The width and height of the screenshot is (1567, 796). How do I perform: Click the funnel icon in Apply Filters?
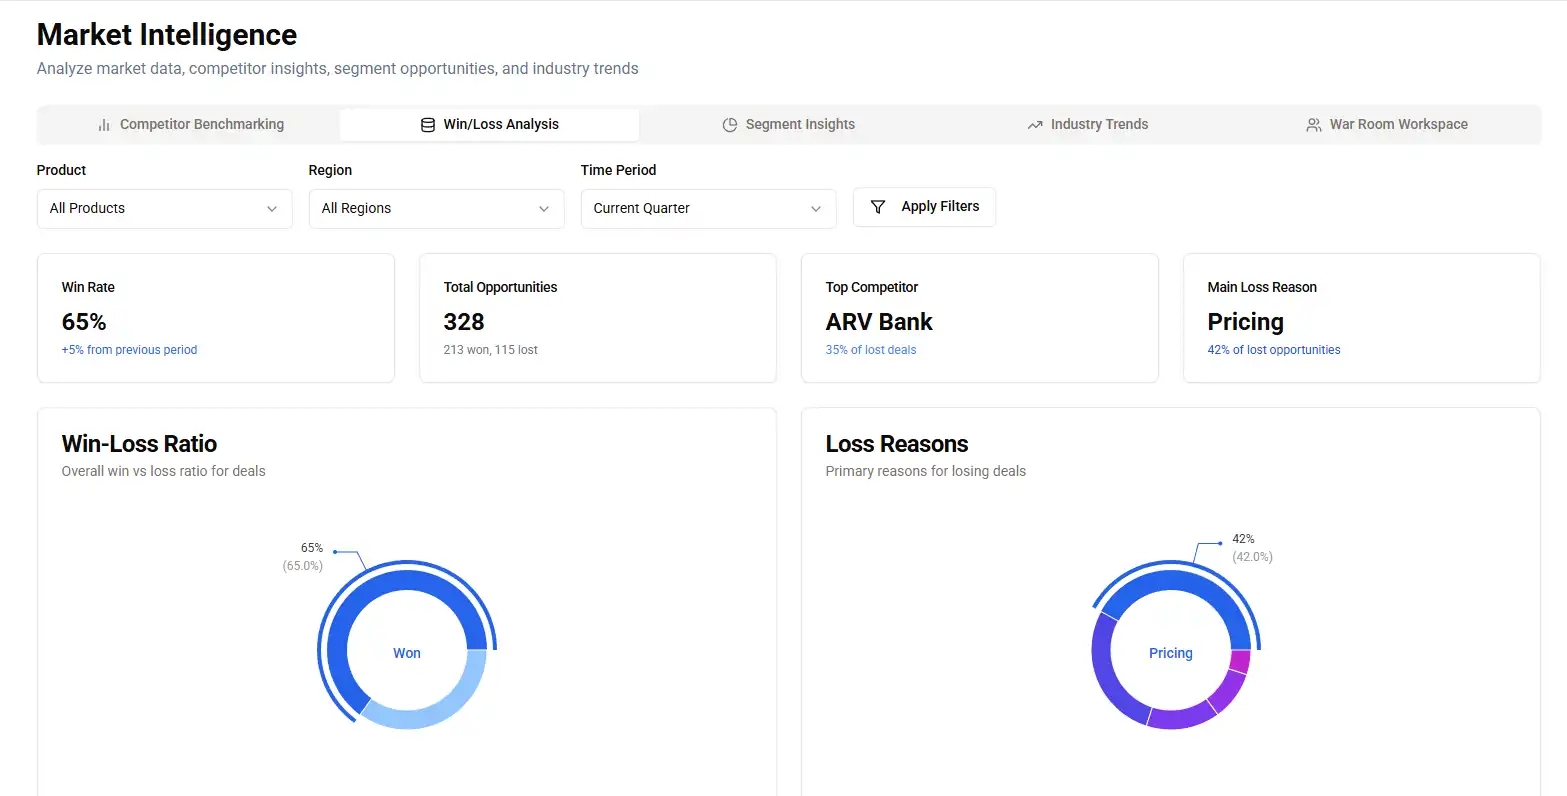click(878, 207)
